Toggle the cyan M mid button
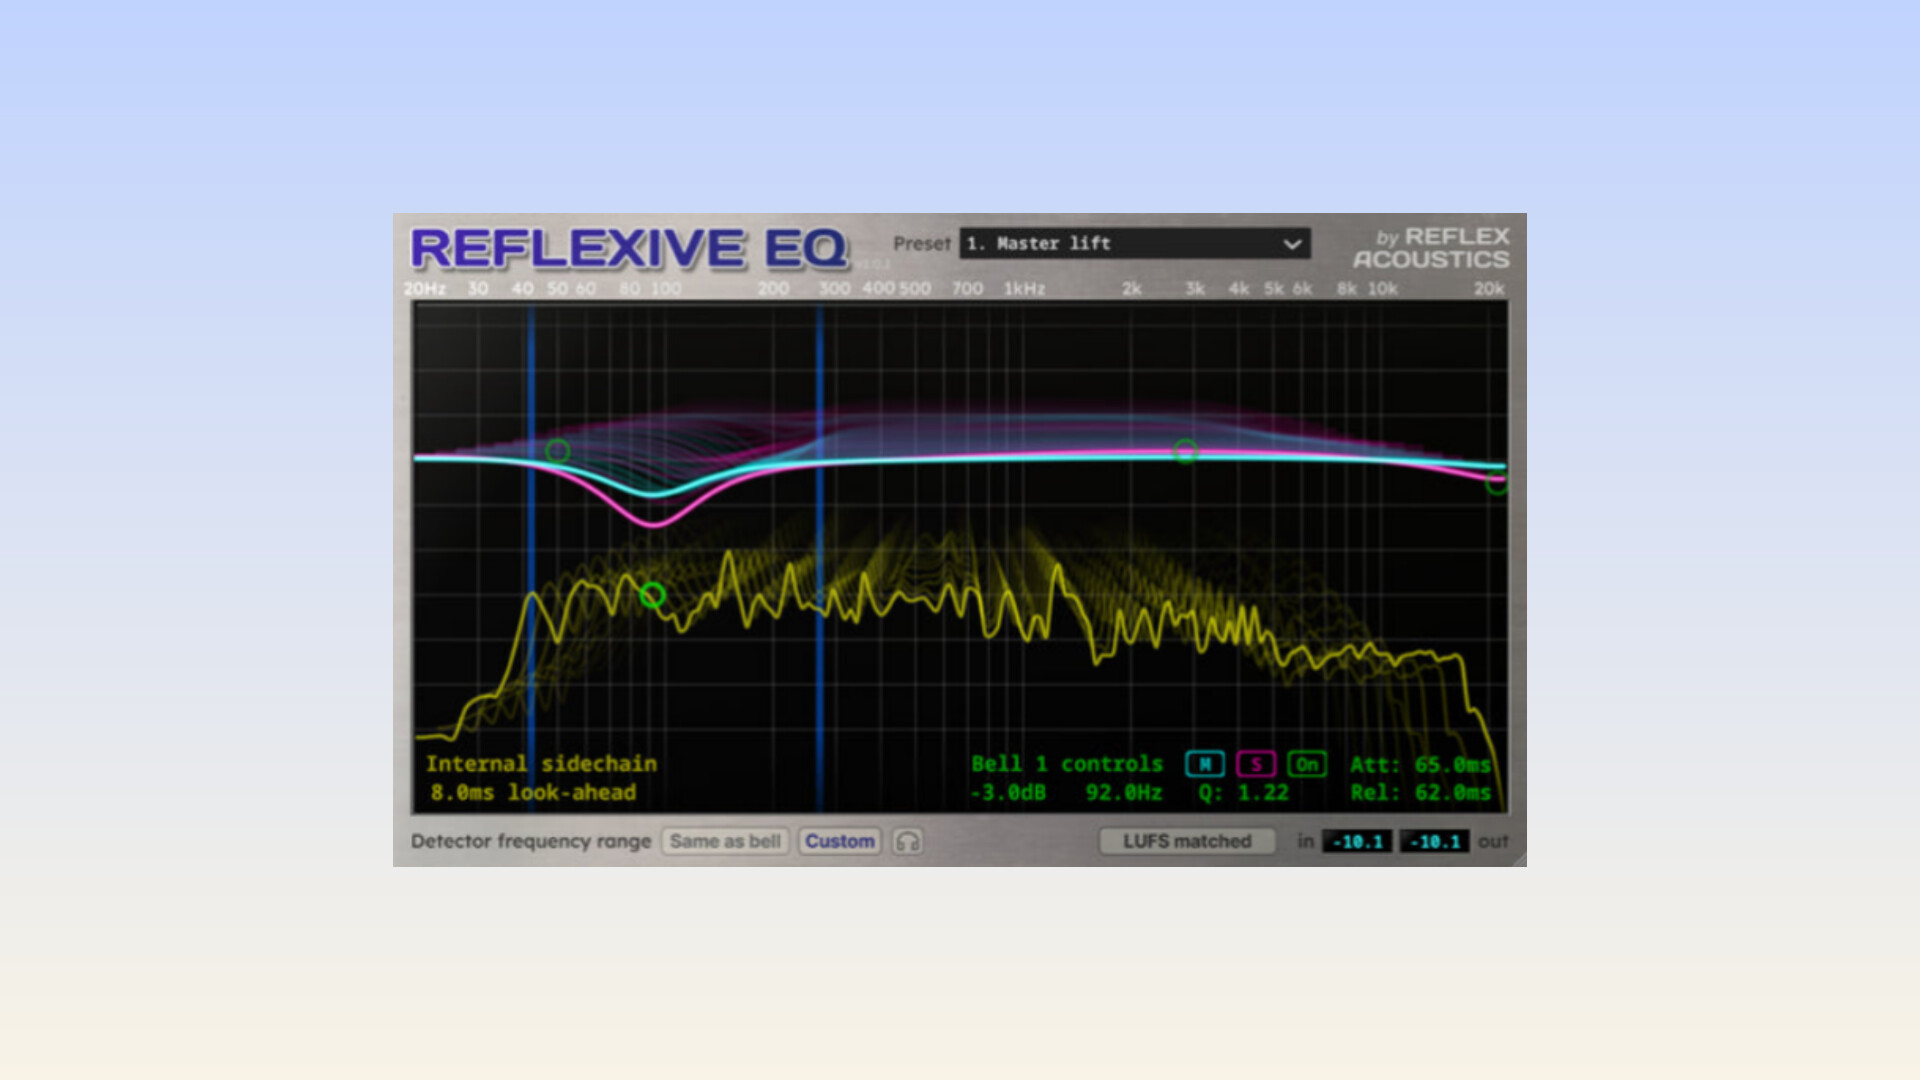The height and width of the screenshot is (1080, 1920). point(1205,764)
